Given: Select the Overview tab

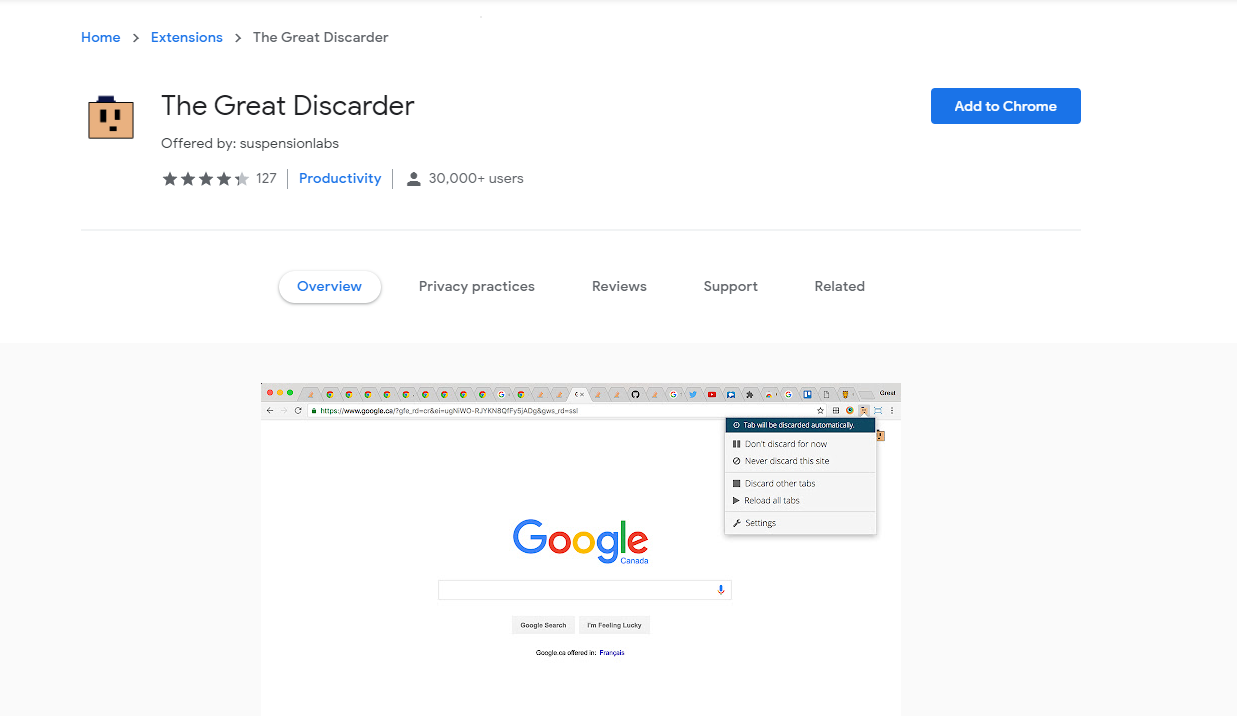Looking at the screenshot, I should pyautogui.click(x=329, y=286).
